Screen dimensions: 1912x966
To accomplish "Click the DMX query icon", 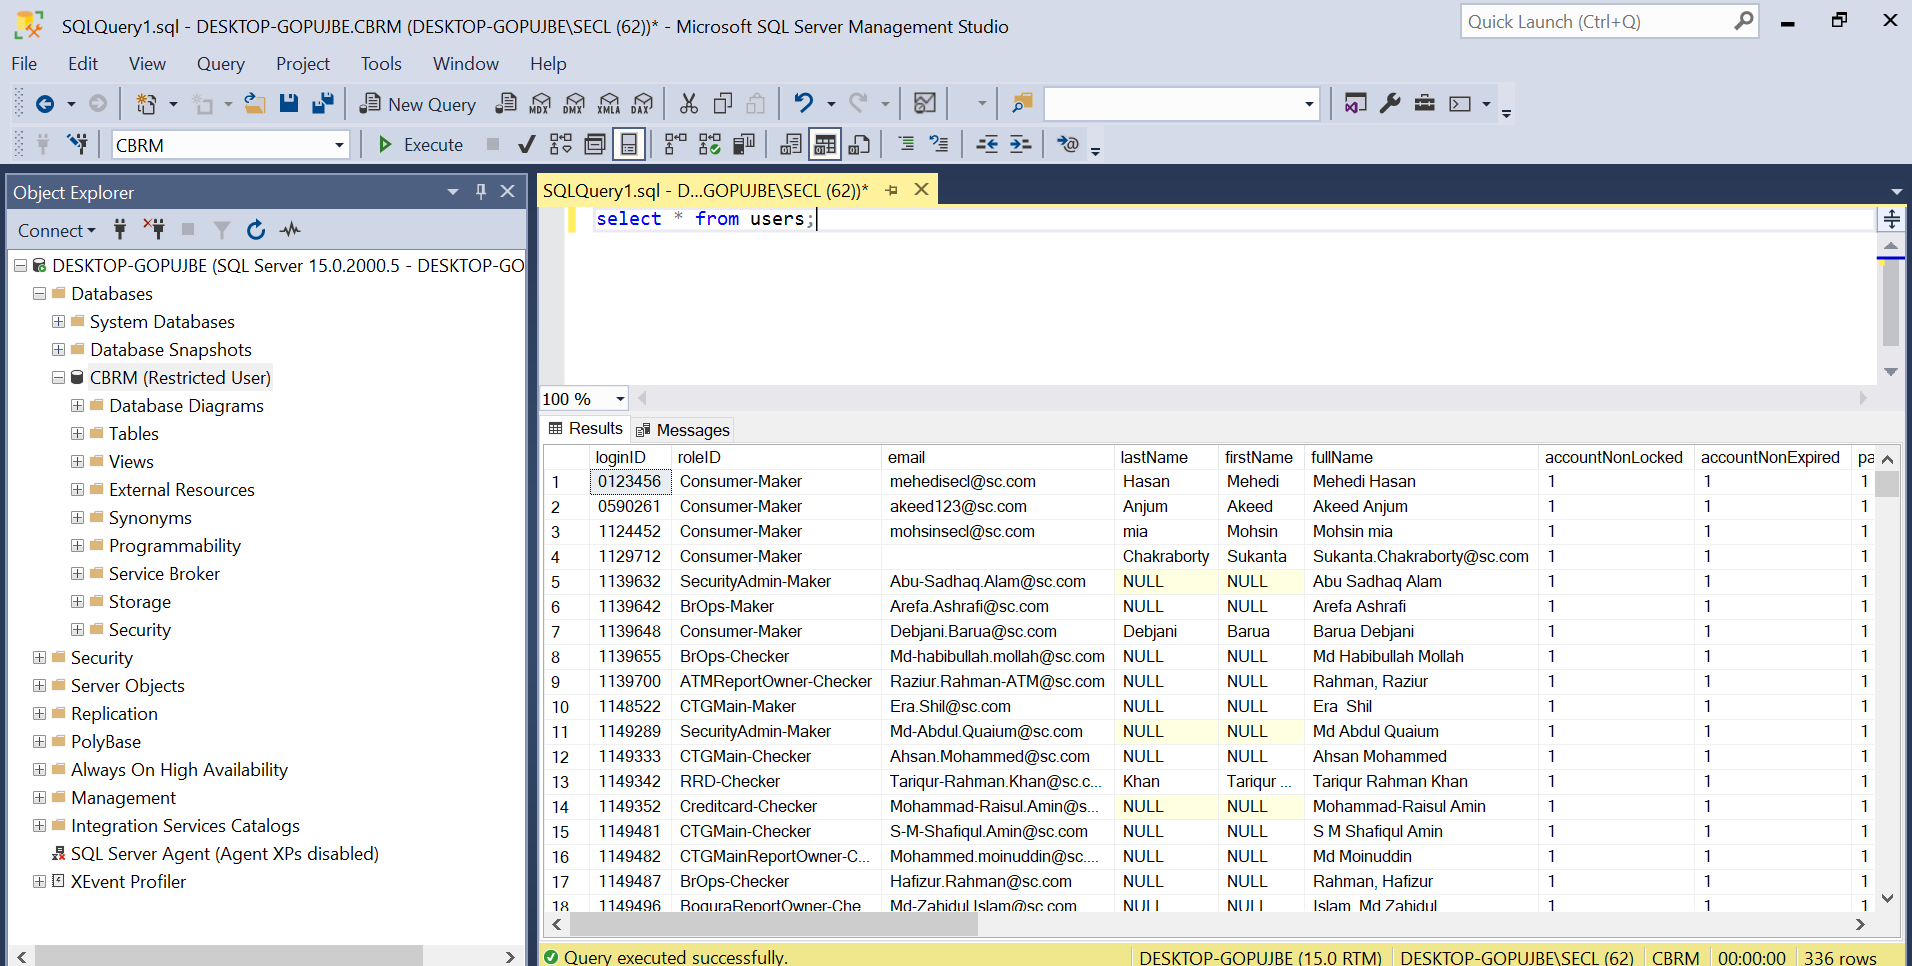I will pos(574,104).
